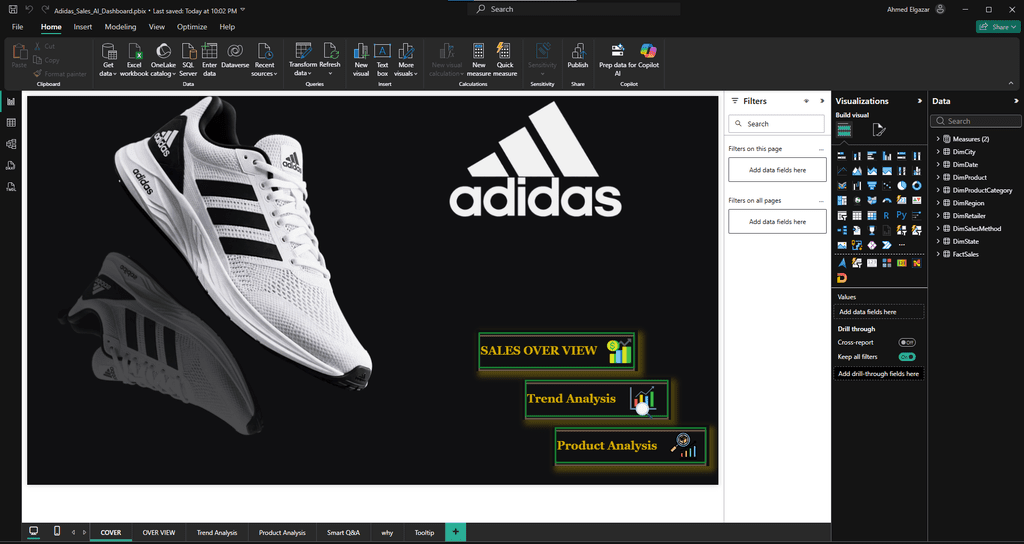Viewport: 1024px width, 544px height.
Task: Open Excel workbook data source
Action: [x=135, y=59]
